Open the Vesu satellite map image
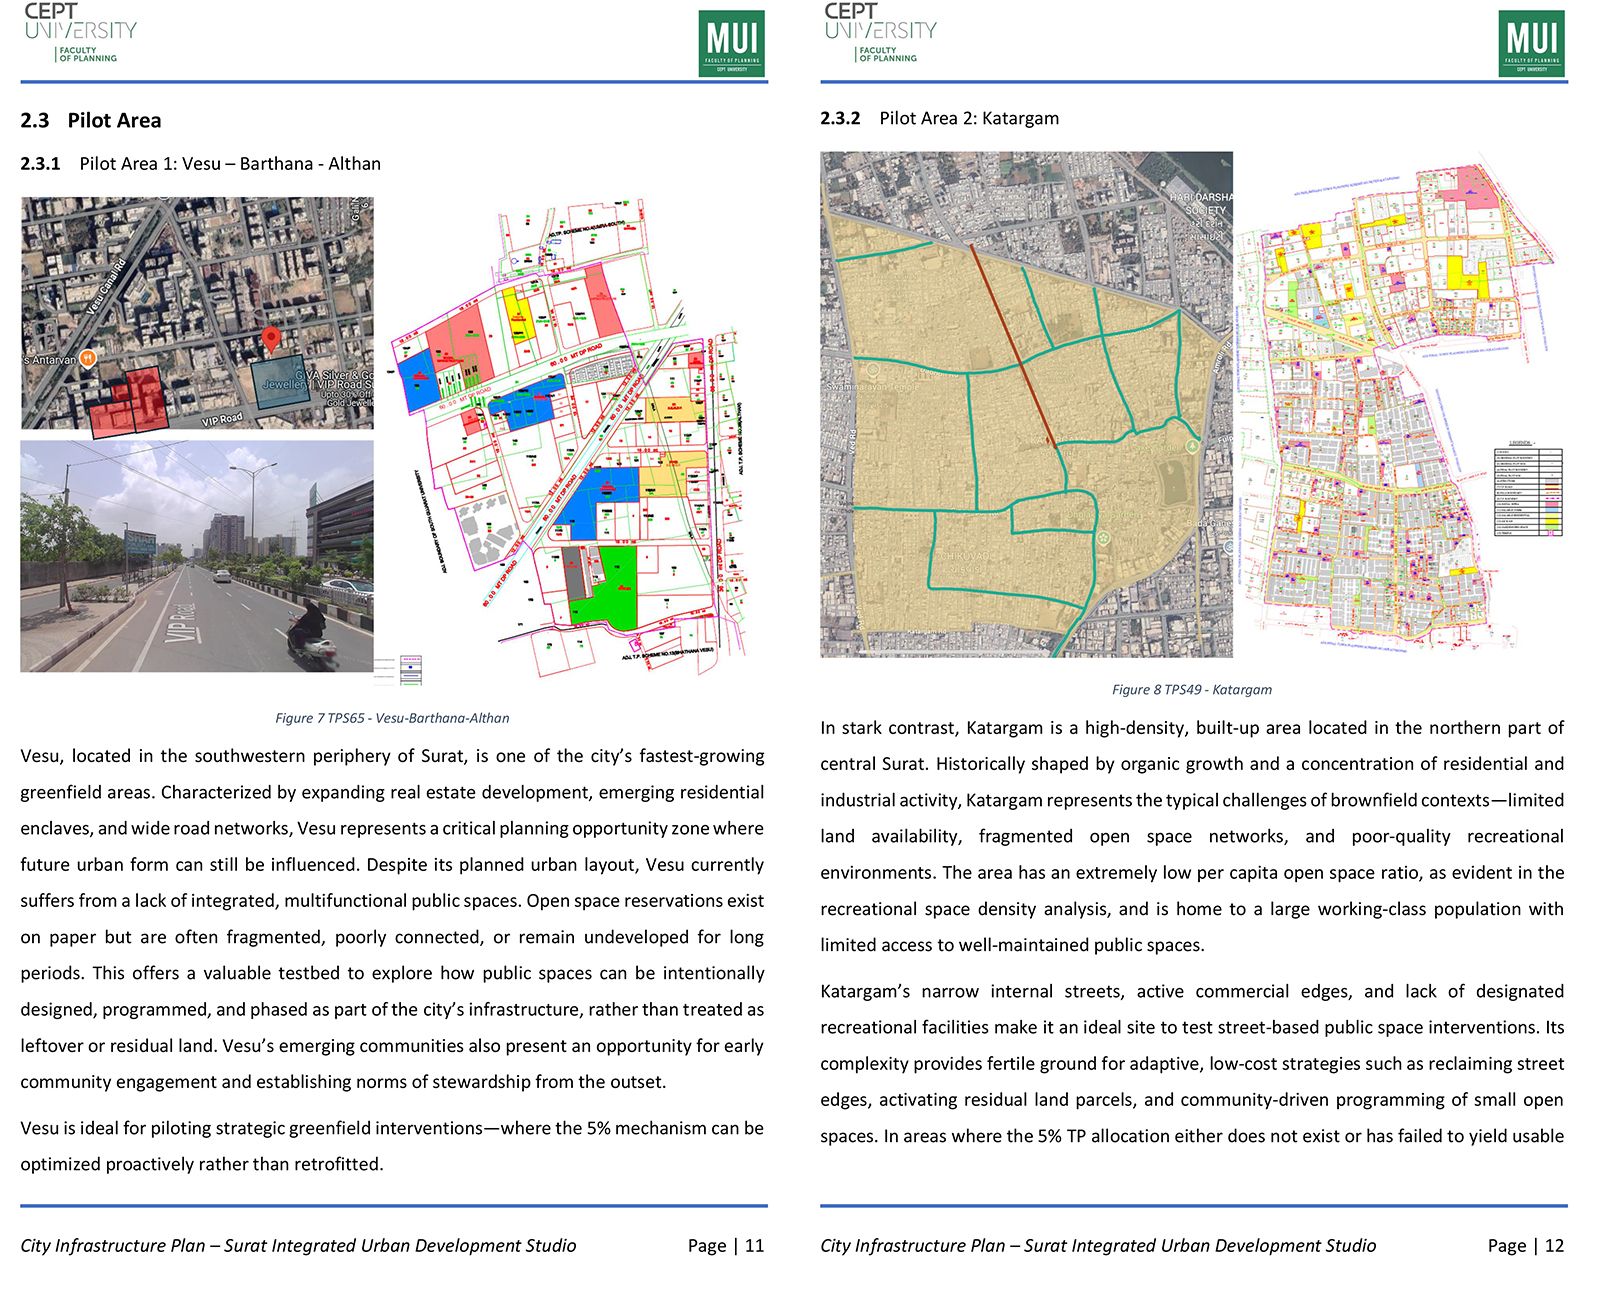This screenshot has width=1600, height=1296. click(197, 313)
